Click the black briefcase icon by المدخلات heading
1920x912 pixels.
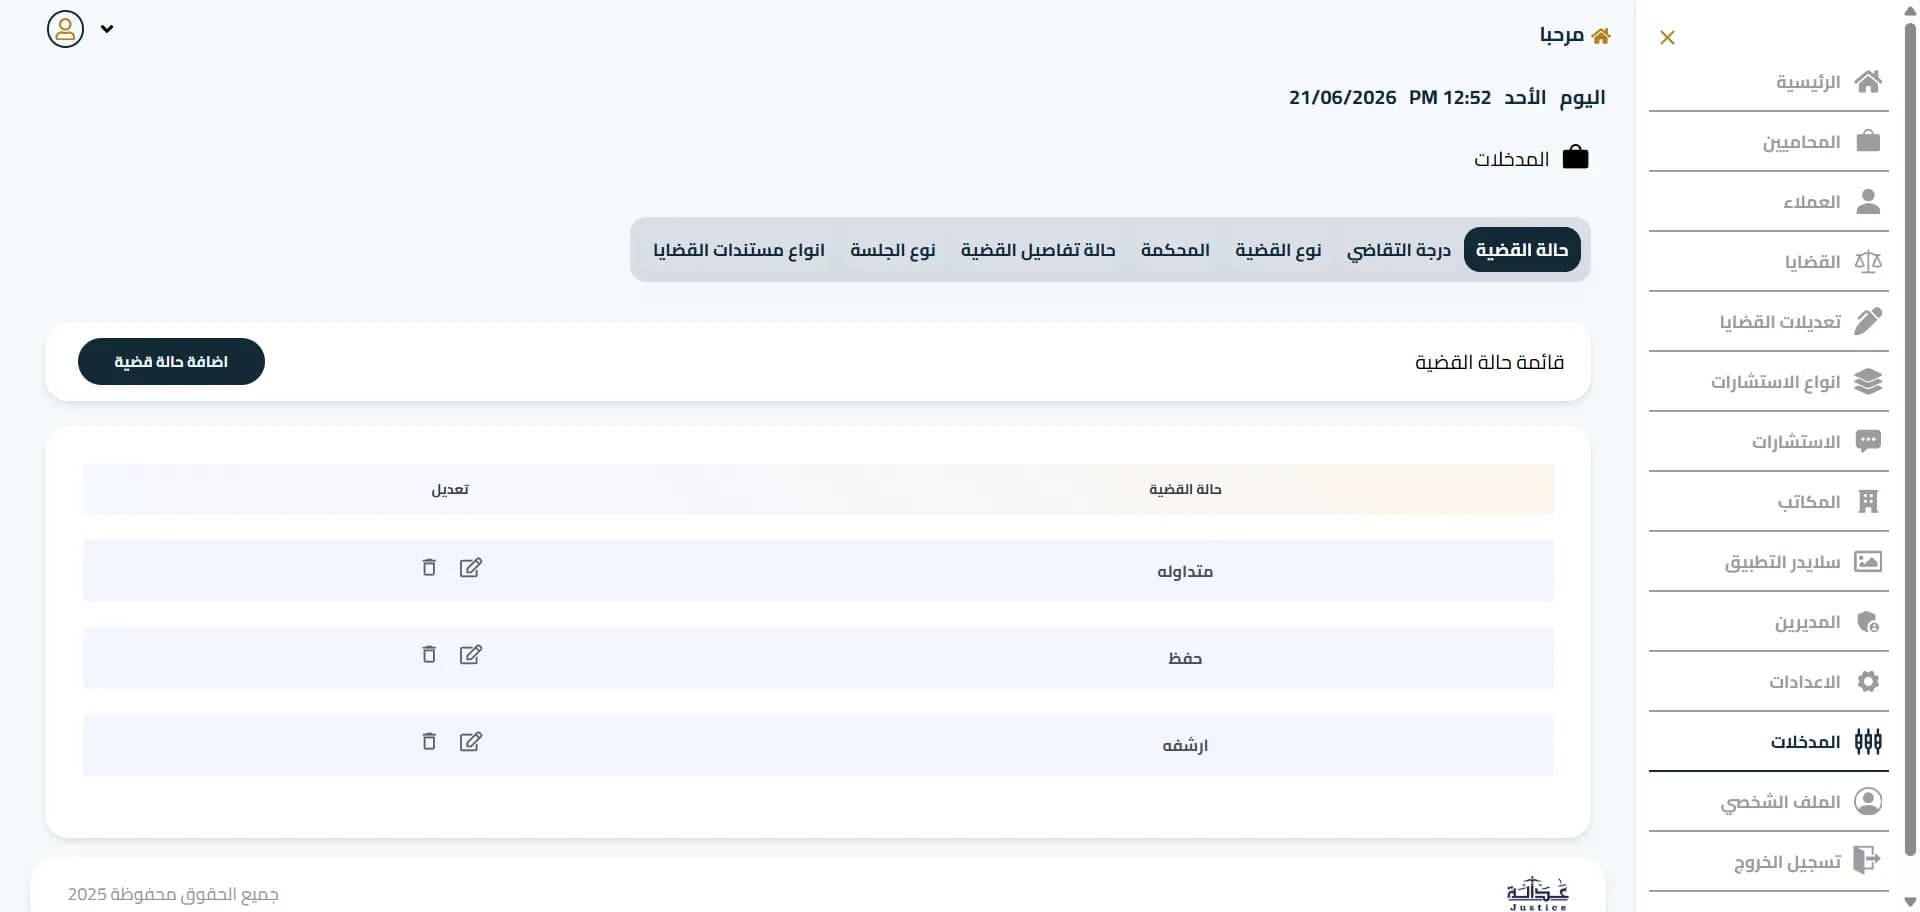pyautogui.click(x=1575, y=157)
